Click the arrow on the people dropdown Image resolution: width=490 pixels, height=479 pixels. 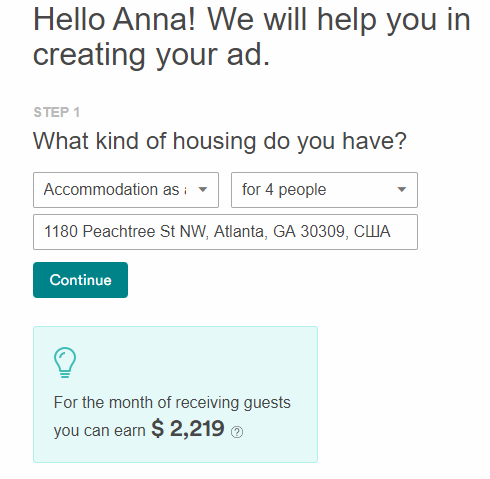click(402, 190)
